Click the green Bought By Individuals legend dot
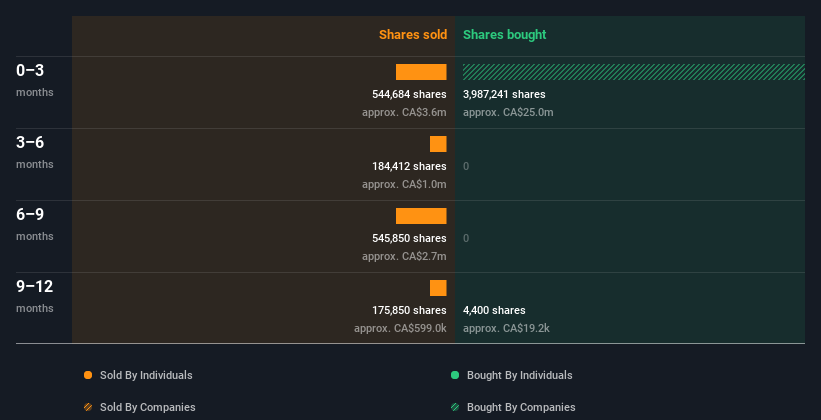 click(455, 375)
